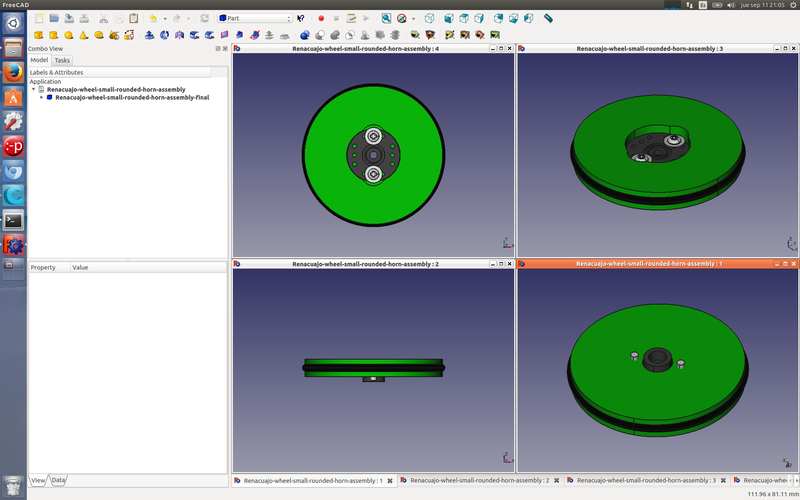Image resolution: width=800 pixels, height=500 pixels.
Task: Select the horn-assembly : 2 window tab
Action: click(x=478, y=481)
